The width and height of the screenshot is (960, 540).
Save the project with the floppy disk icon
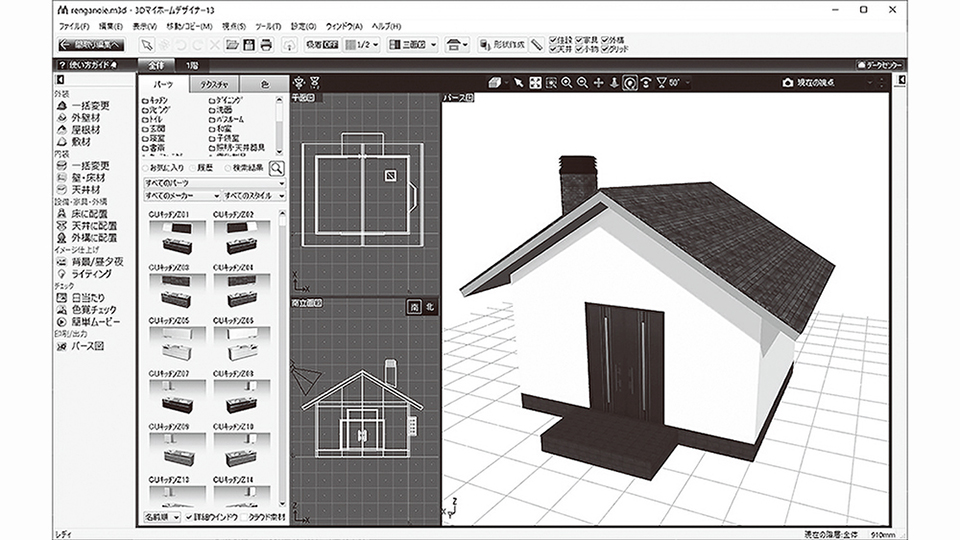coord(249,45)
